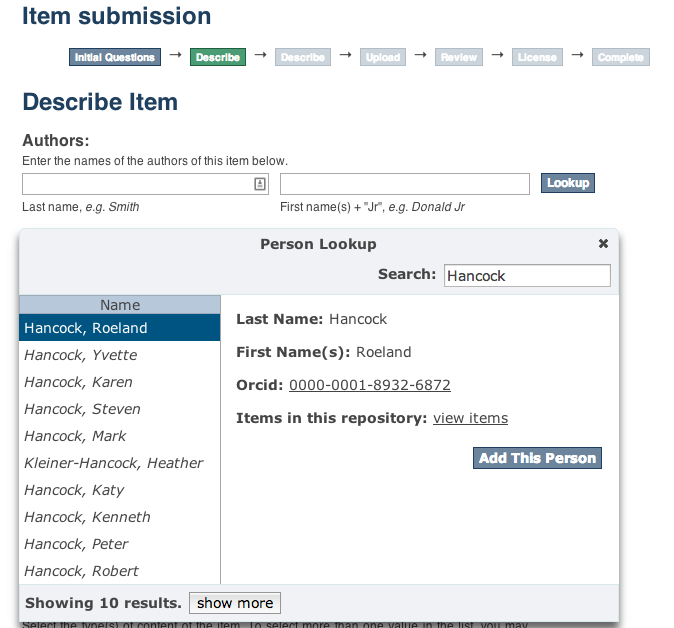Jump to the Upload step
This screenshot has height=628, width=674.
(x=382, y=57)
